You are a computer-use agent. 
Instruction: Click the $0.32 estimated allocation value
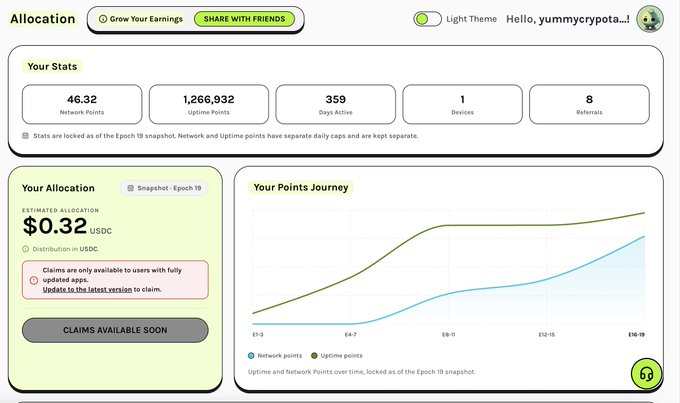point(55,226)
